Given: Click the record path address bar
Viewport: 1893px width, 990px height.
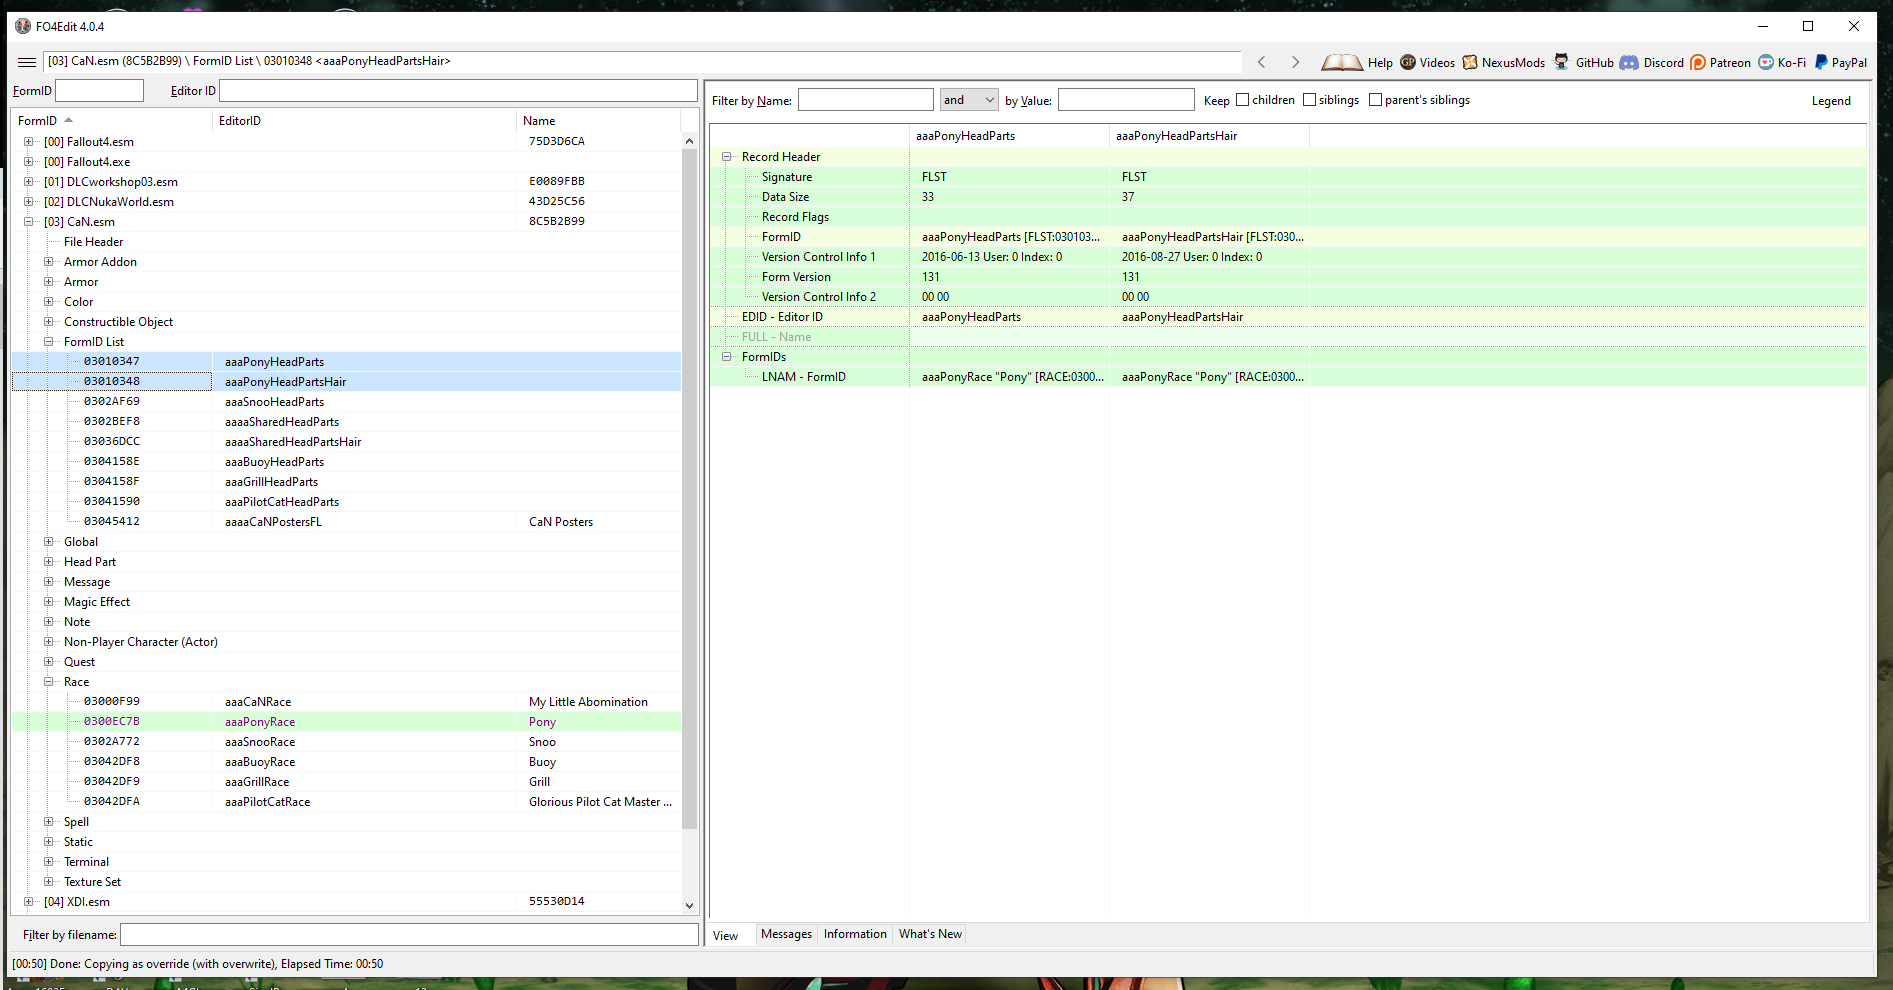Looking at the screenshot, I should pos(642,61).
